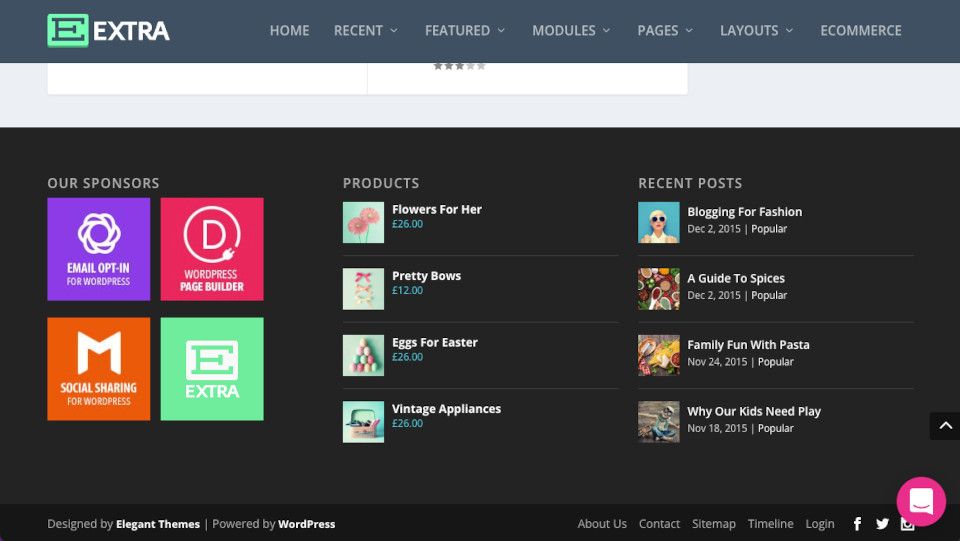
Task: Click the £12.00 price for Pretty Bows
Action: (407, 290)
